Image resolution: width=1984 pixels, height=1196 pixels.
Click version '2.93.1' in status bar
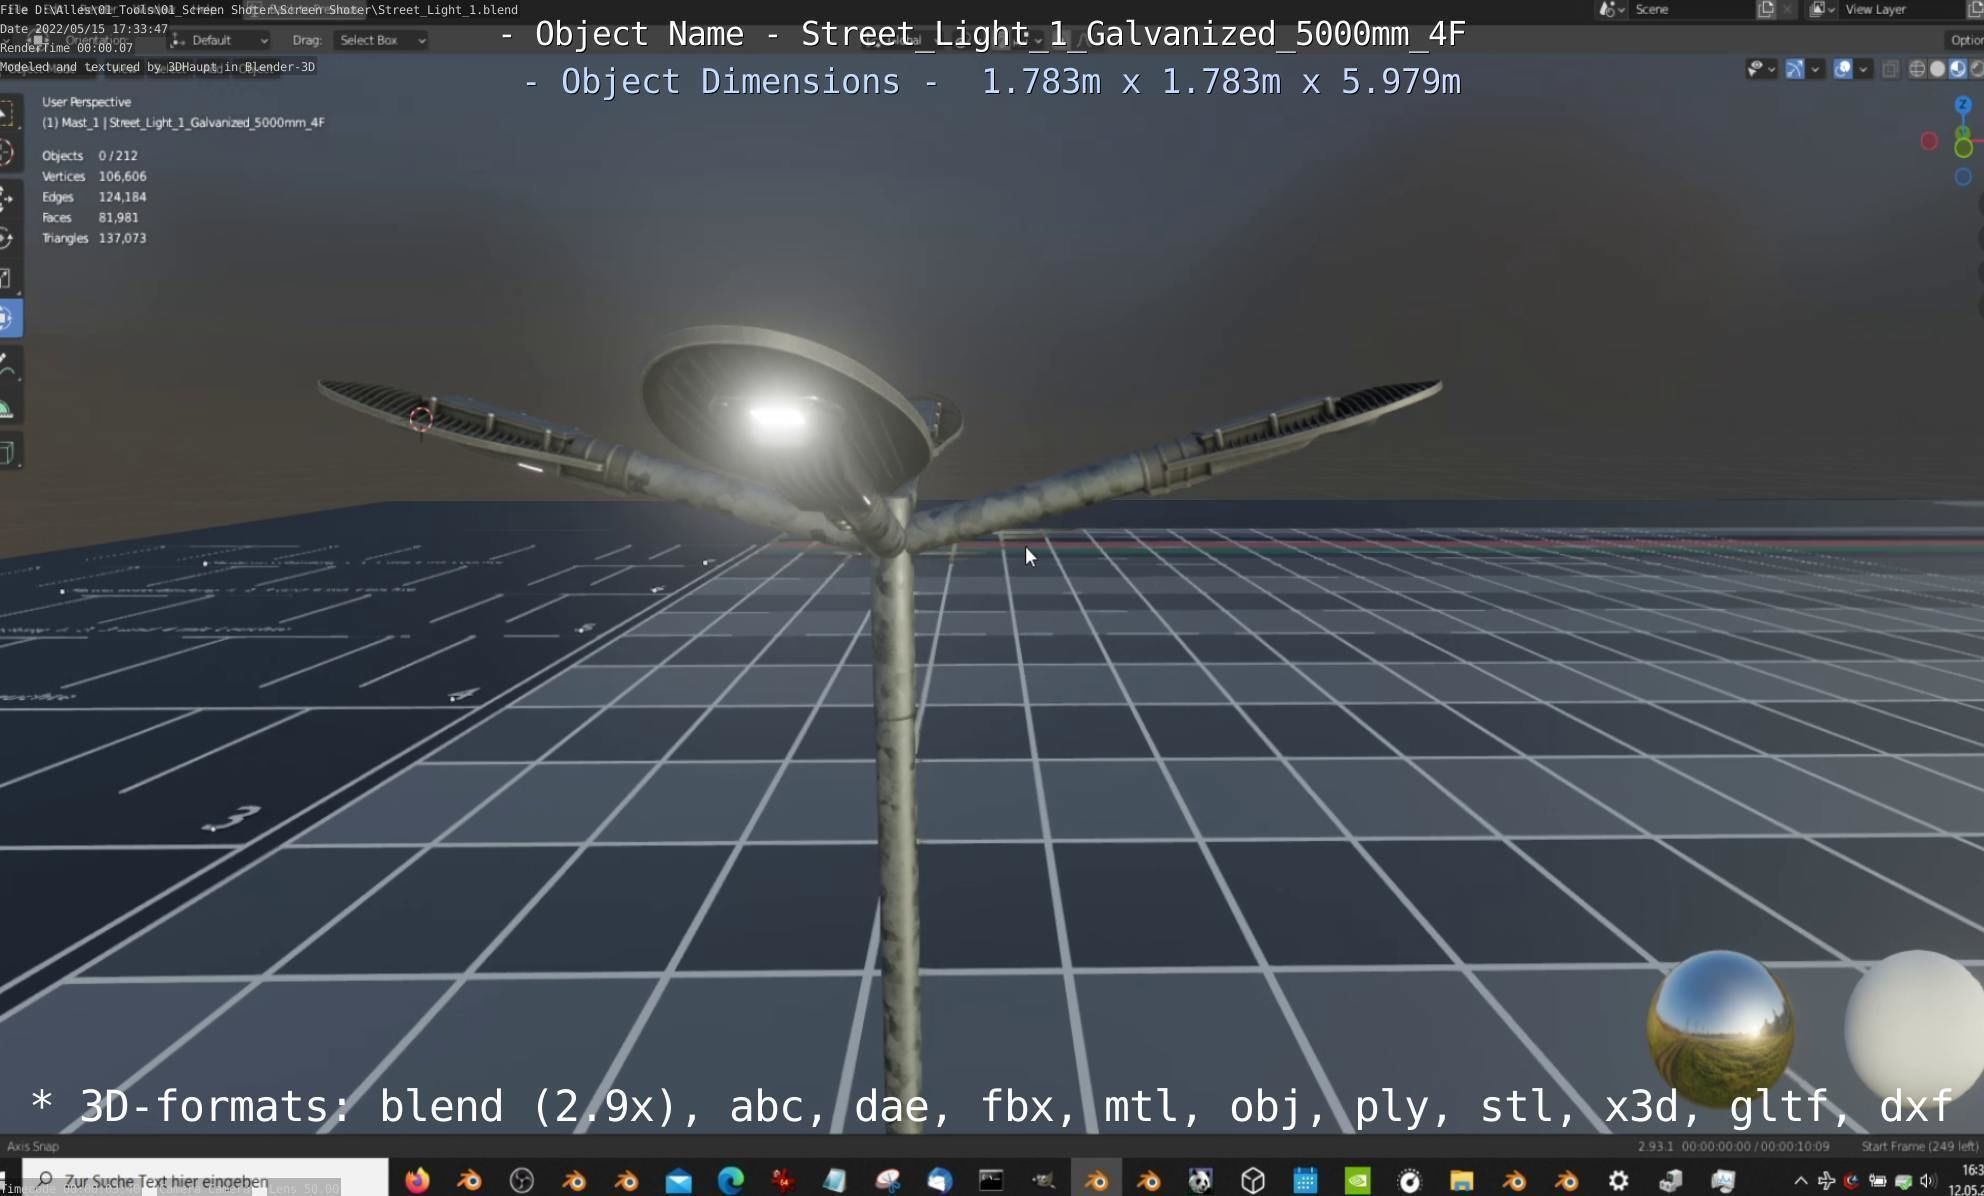point(1655,1146)
